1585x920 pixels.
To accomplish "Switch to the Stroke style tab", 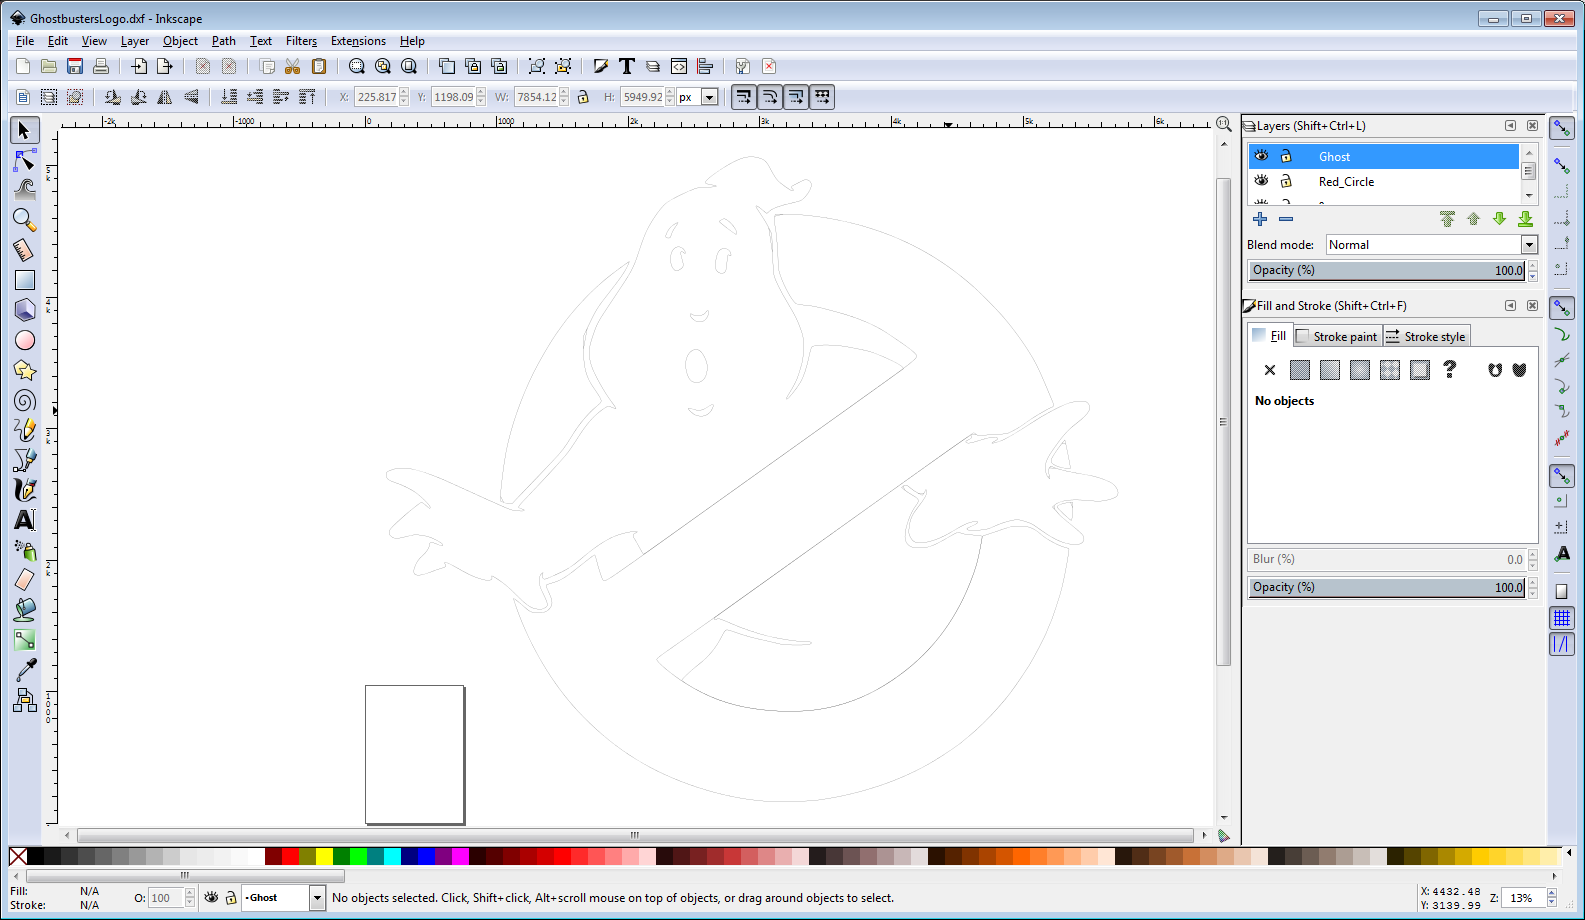I will (x=1426, y=336).
